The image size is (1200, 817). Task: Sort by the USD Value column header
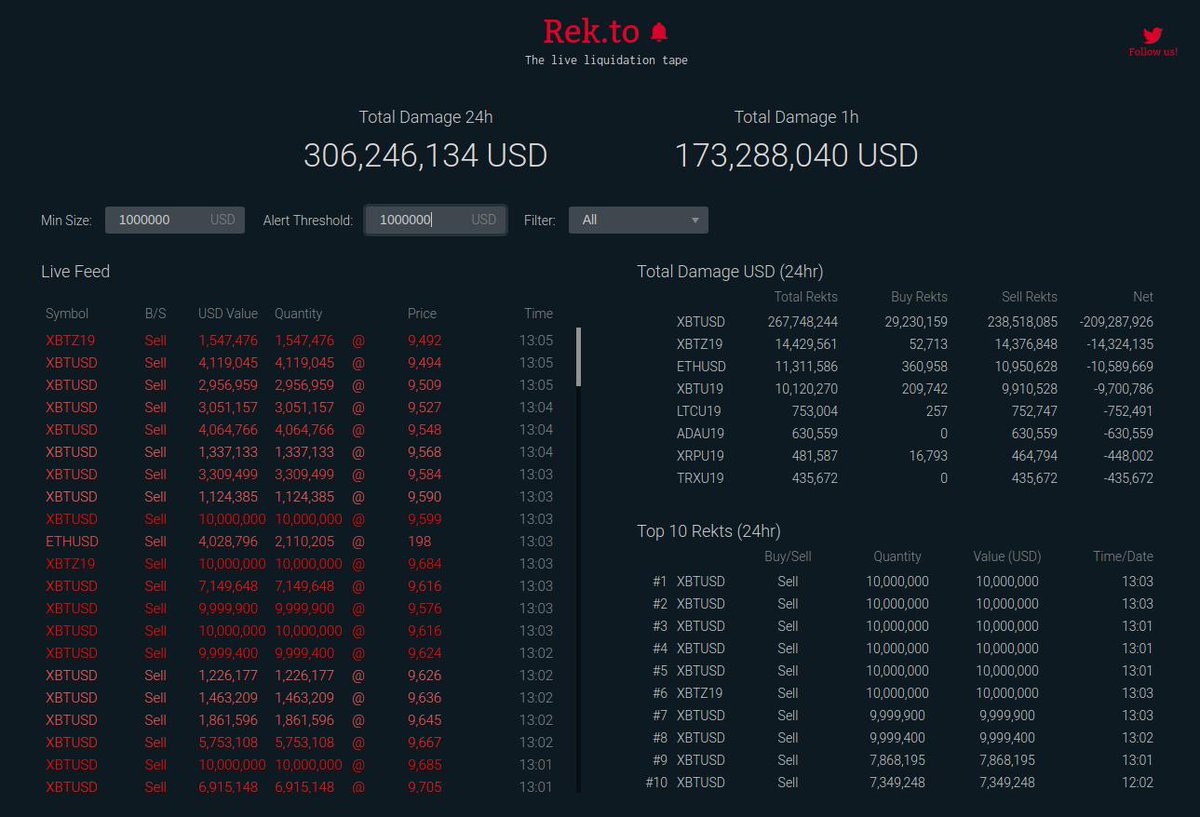tap(227, 313)
